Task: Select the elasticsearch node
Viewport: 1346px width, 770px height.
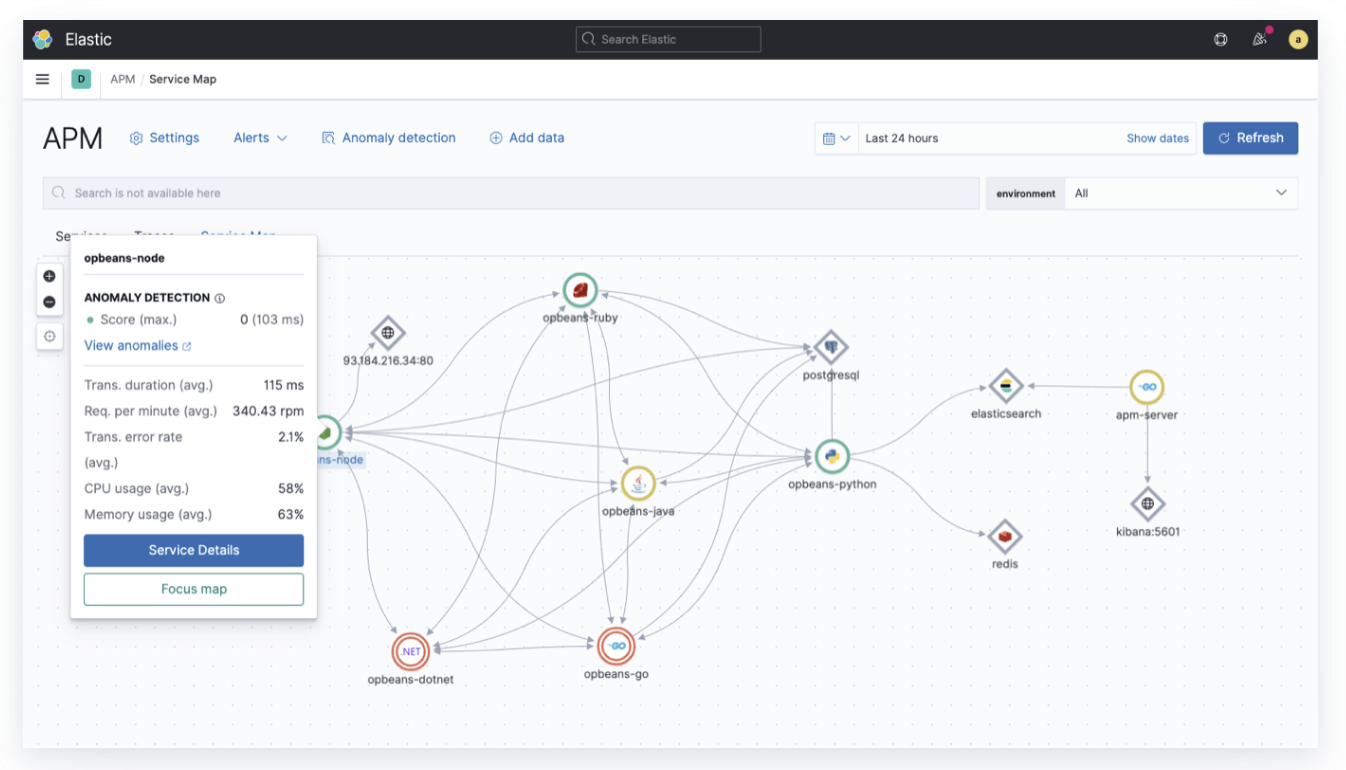Action: [1006, 386]
